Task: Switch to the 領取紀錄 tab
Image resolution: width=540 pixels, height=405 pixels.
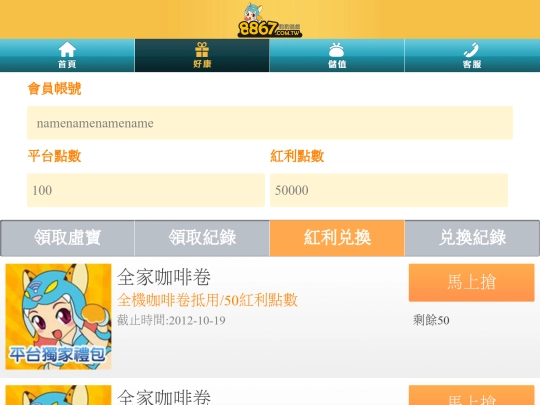Action: tap(202, 238)
